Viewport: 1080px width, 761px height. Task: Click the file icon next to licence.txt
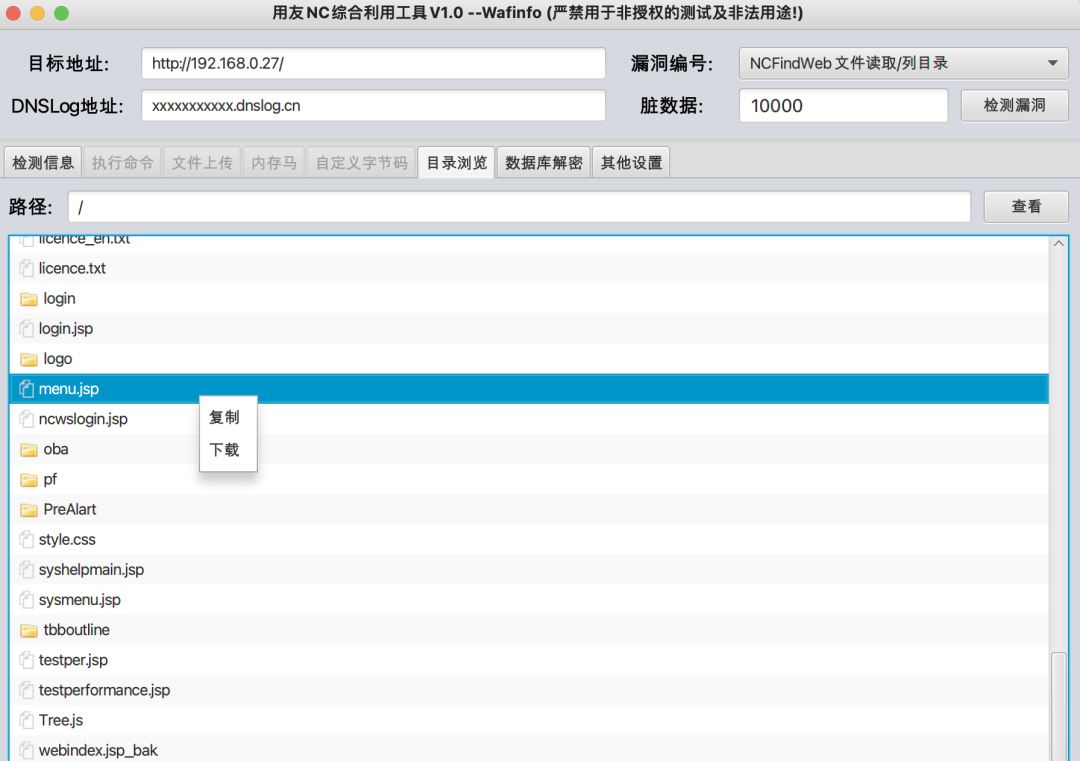(27, 268)
